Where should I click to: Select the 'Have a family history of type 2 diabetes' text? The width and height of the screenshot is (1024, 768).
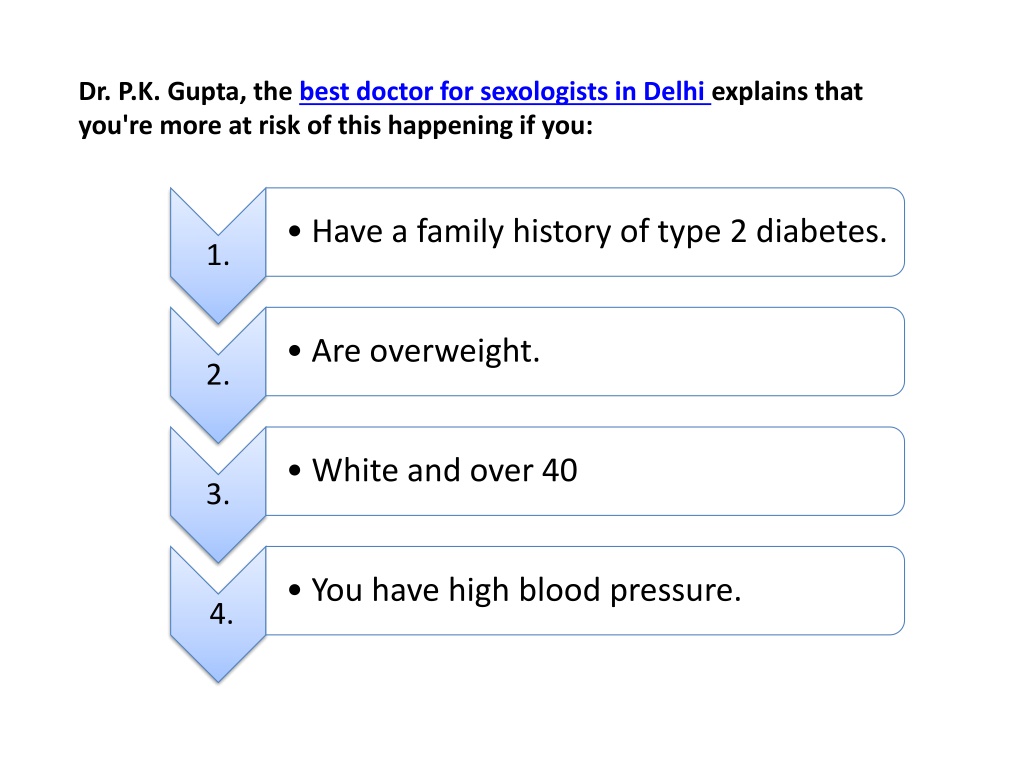tap(600, 232)
